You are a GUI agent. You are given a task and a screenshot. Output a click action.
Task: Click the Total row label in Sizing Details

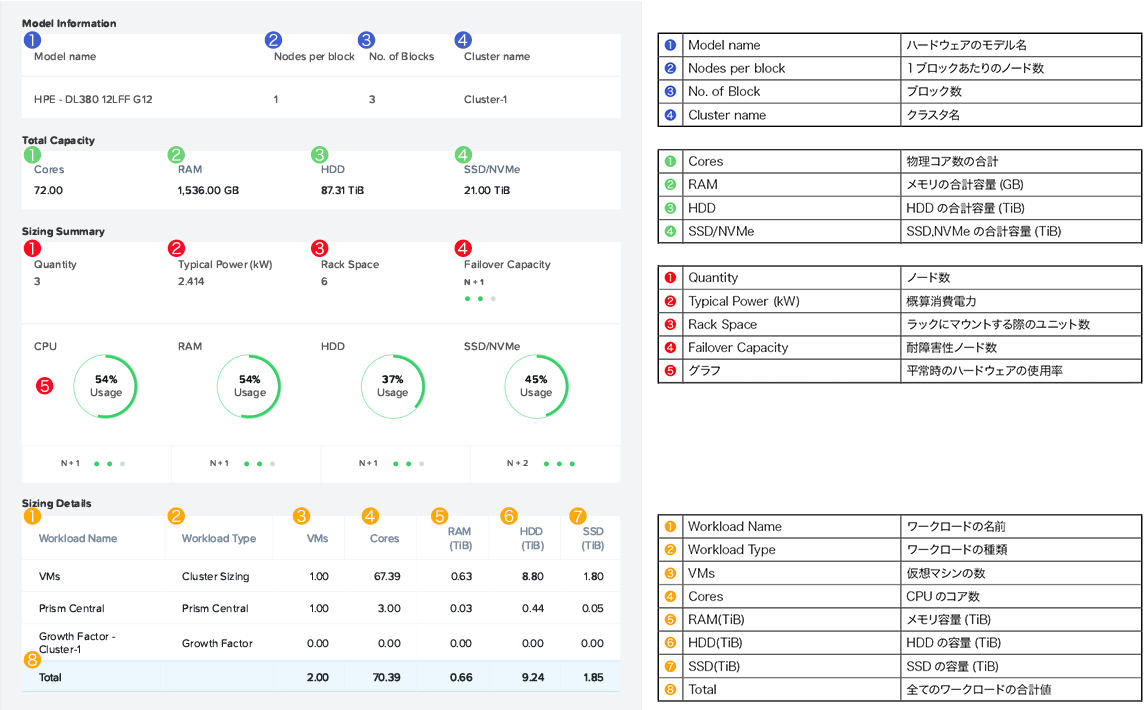click(50, 677)
